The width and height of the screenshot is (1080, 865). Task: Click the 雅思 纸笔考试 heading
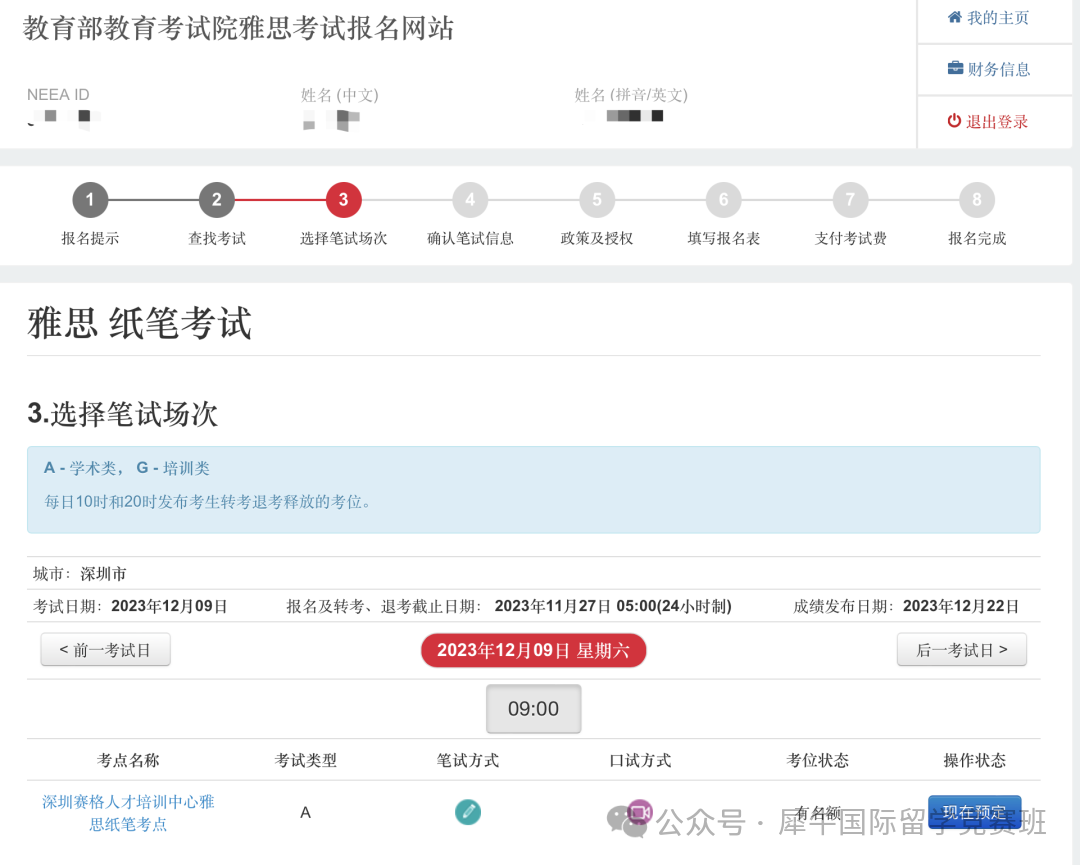point(140,322)
